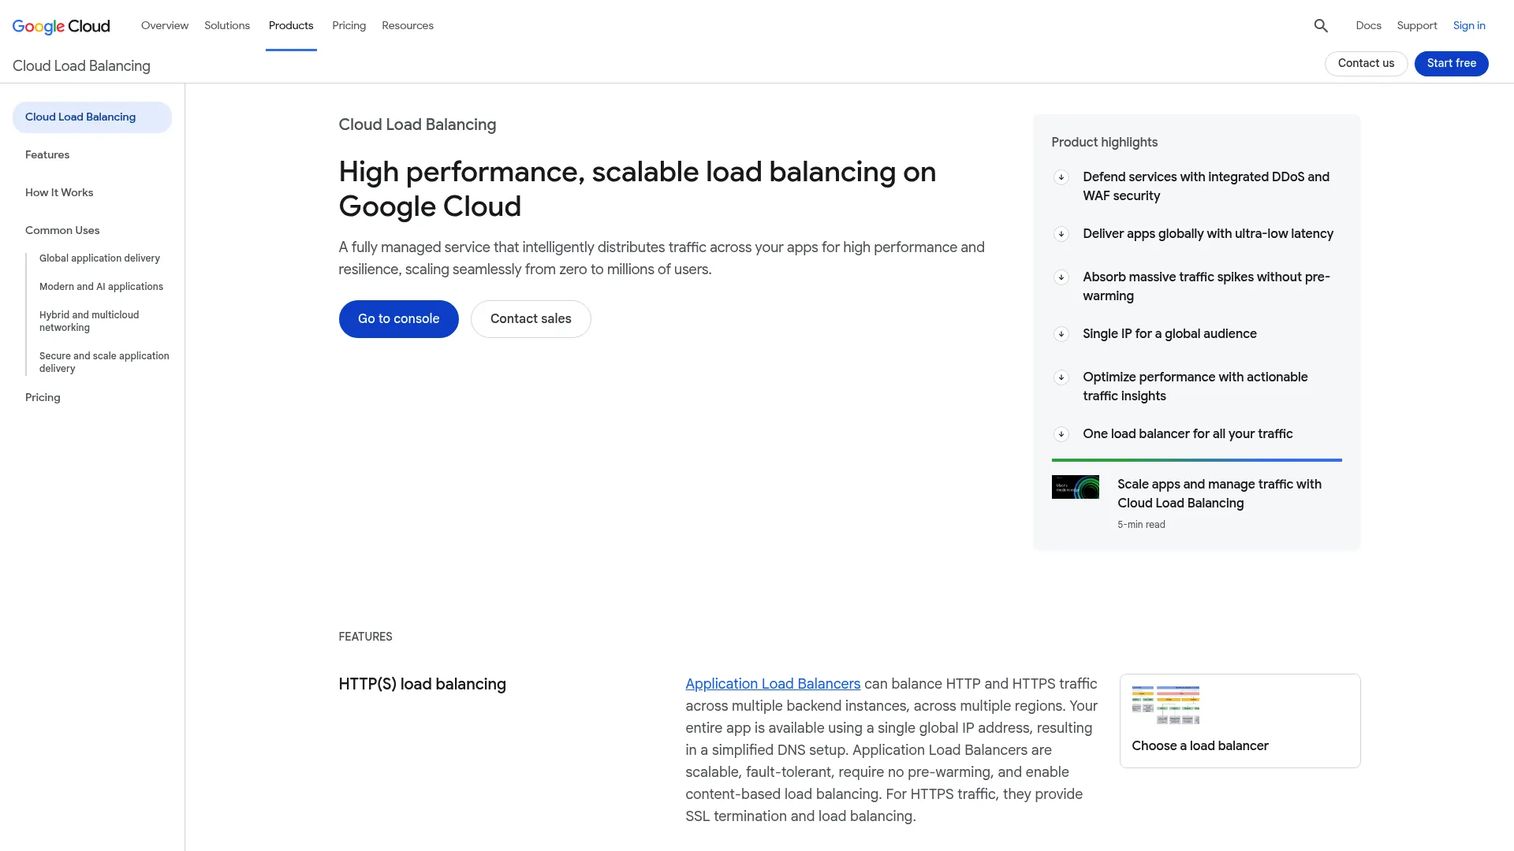Jump to Pricing in the sidebar

coord(43,398)
